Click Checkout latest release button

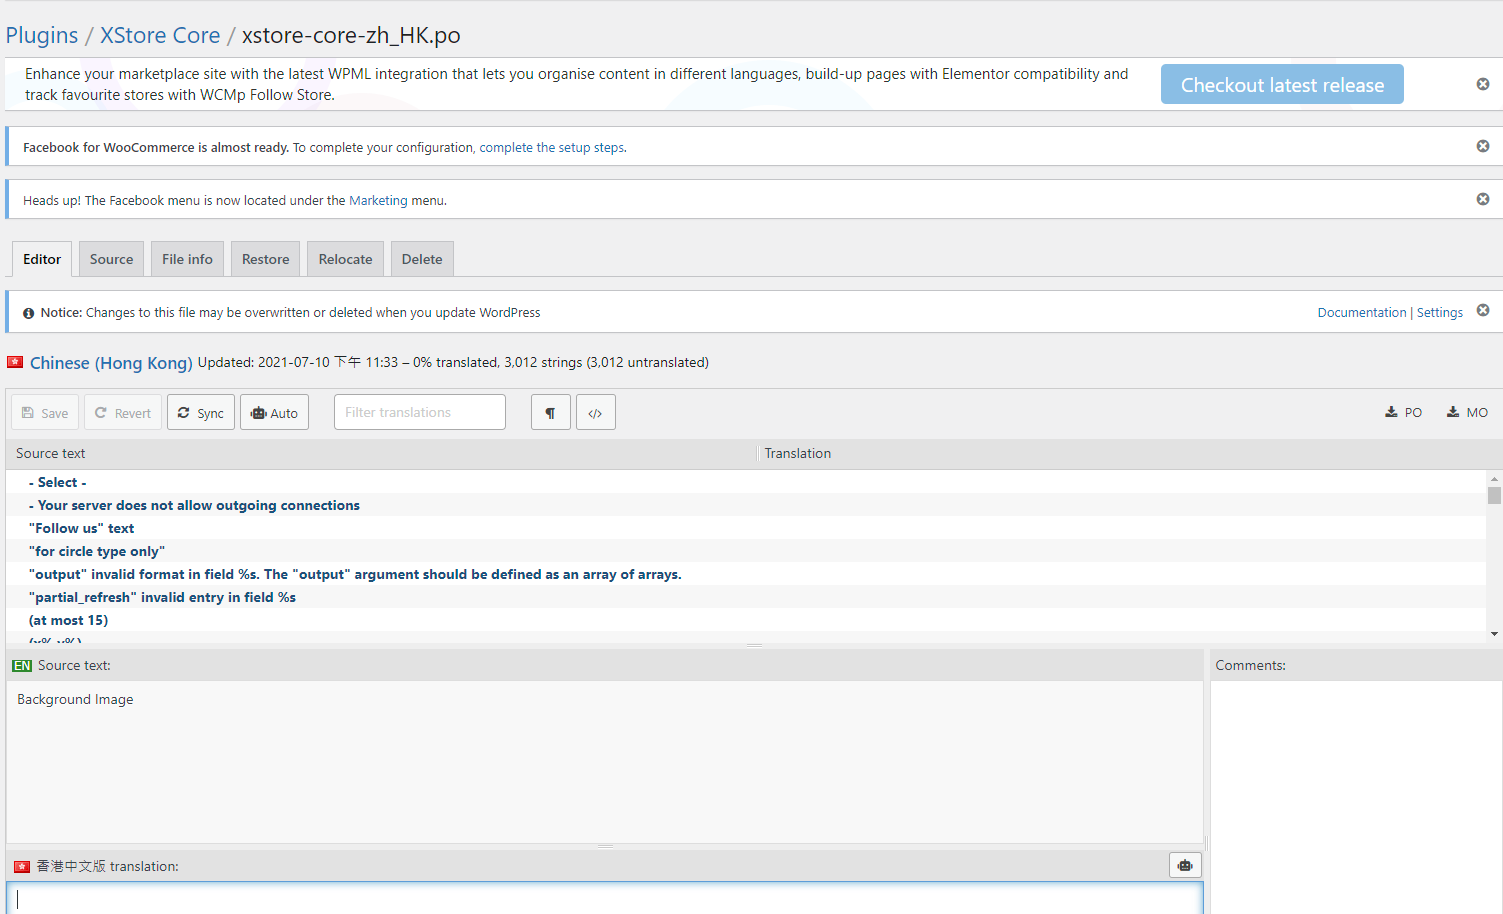click(1282, 85)
